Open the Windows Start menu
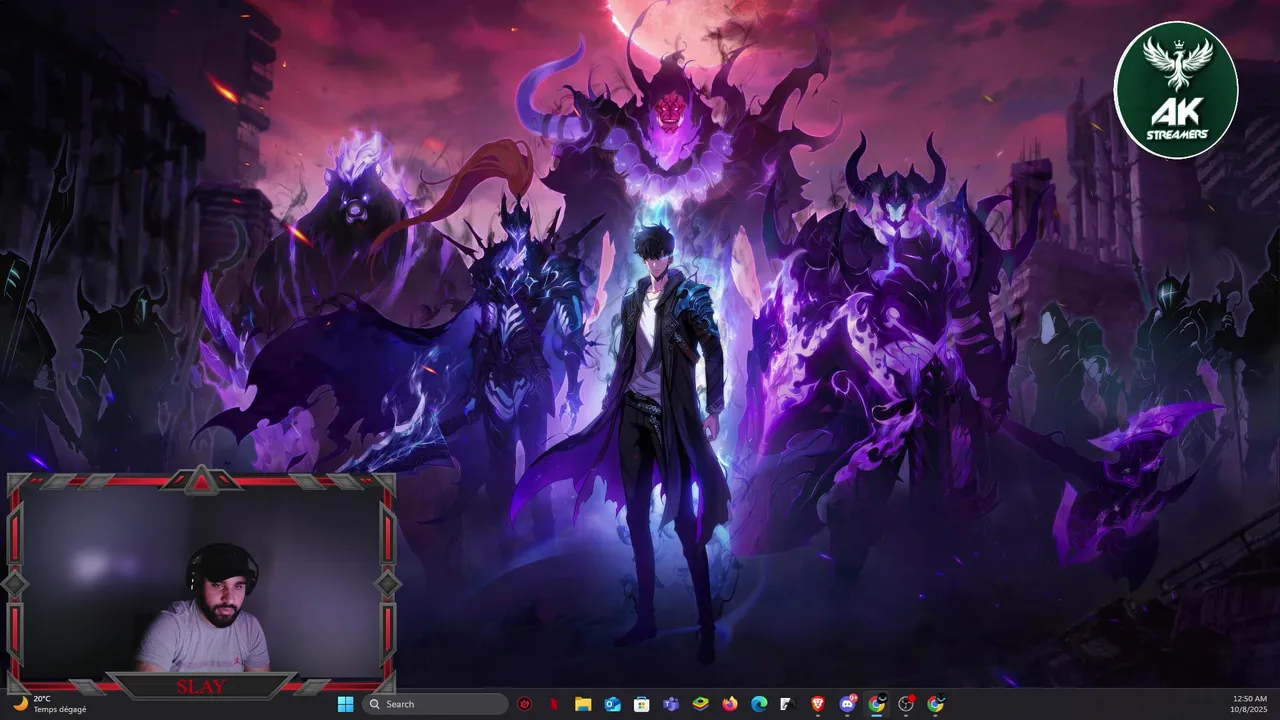The image size is (1280, 720). pos(345,704)
